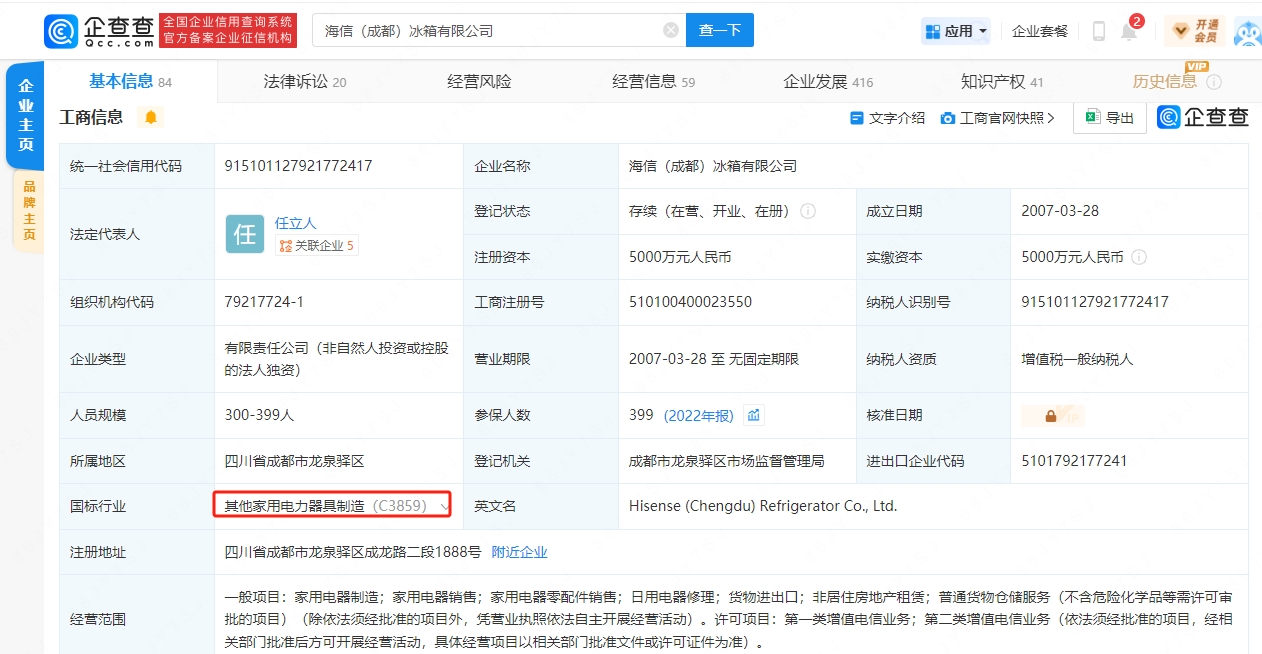Viewport: 1262px width, 654px height.
Task: Click the info icon after 存续 status
Action: tap(808, 211)
